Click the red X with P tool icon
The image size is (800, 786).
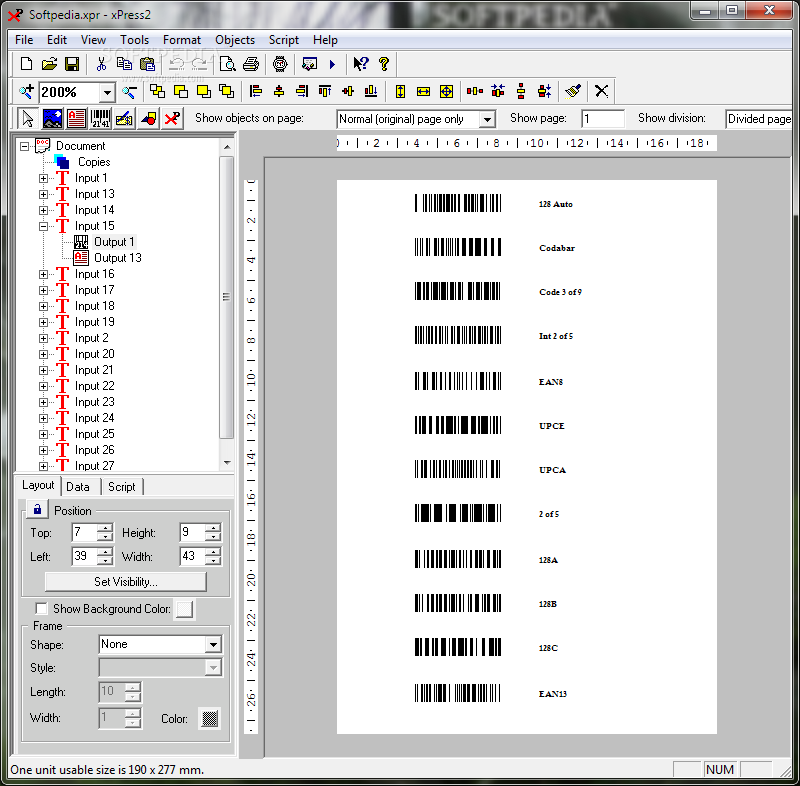[172, 119]
